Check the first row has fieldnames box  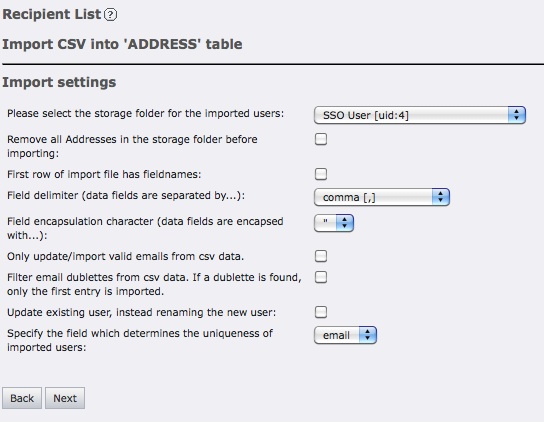[x=321, y=174]
